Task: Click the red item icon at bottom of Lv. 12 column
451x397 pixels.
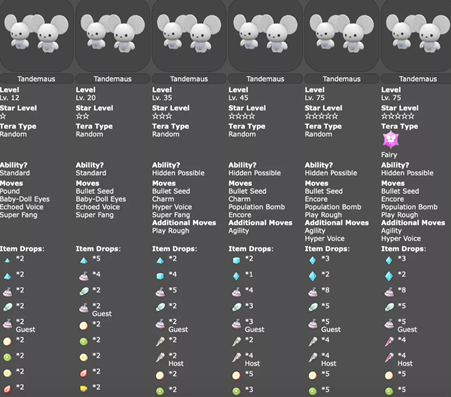Action: tap(7, 389)
